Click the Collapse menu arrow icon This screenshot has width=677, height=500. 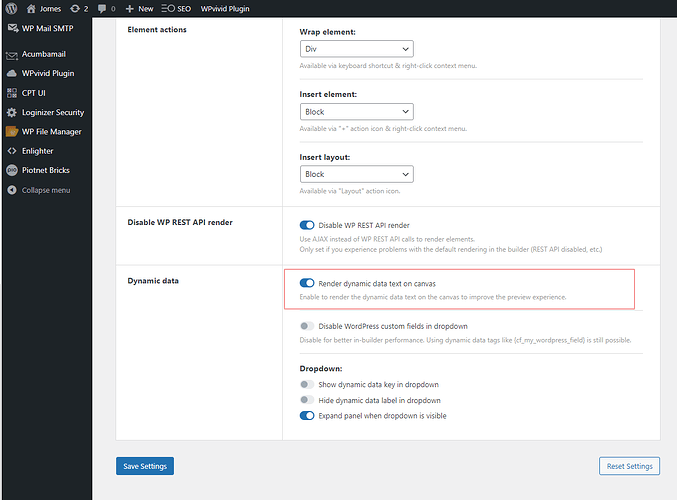point(12,190)
